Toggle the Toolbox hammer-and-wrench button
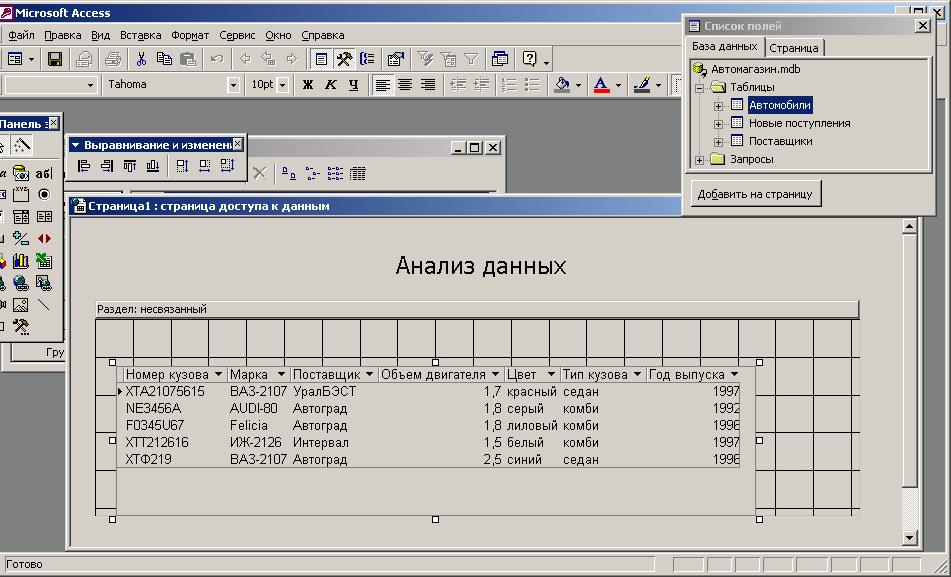 pyautogui.click(x=344, y=59)
